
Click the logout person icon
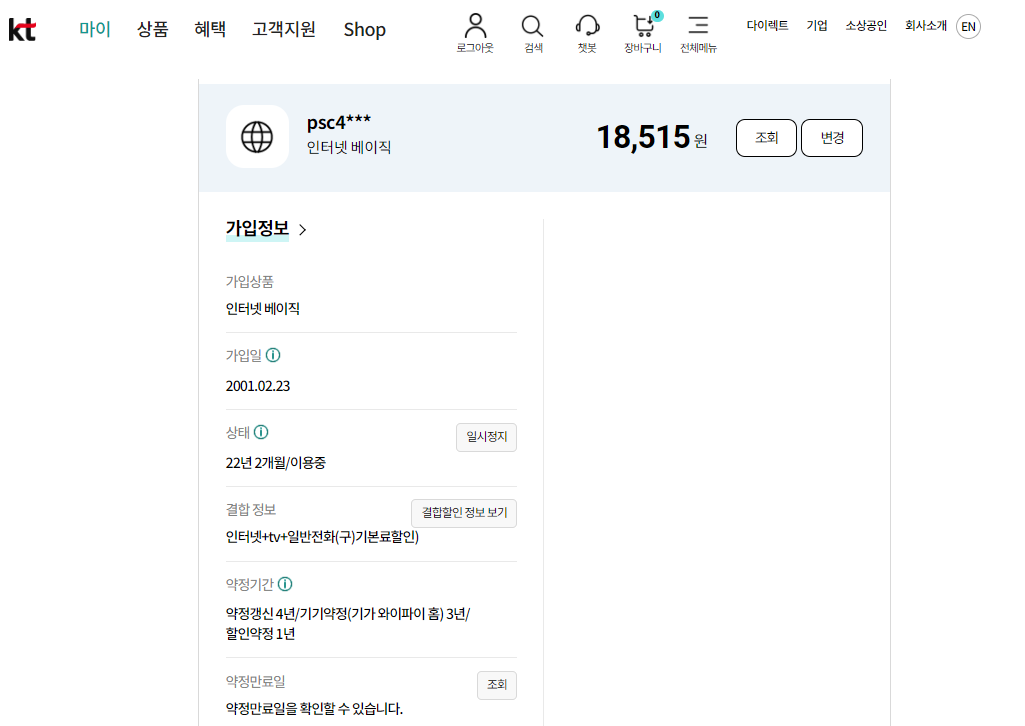(475, 27)
